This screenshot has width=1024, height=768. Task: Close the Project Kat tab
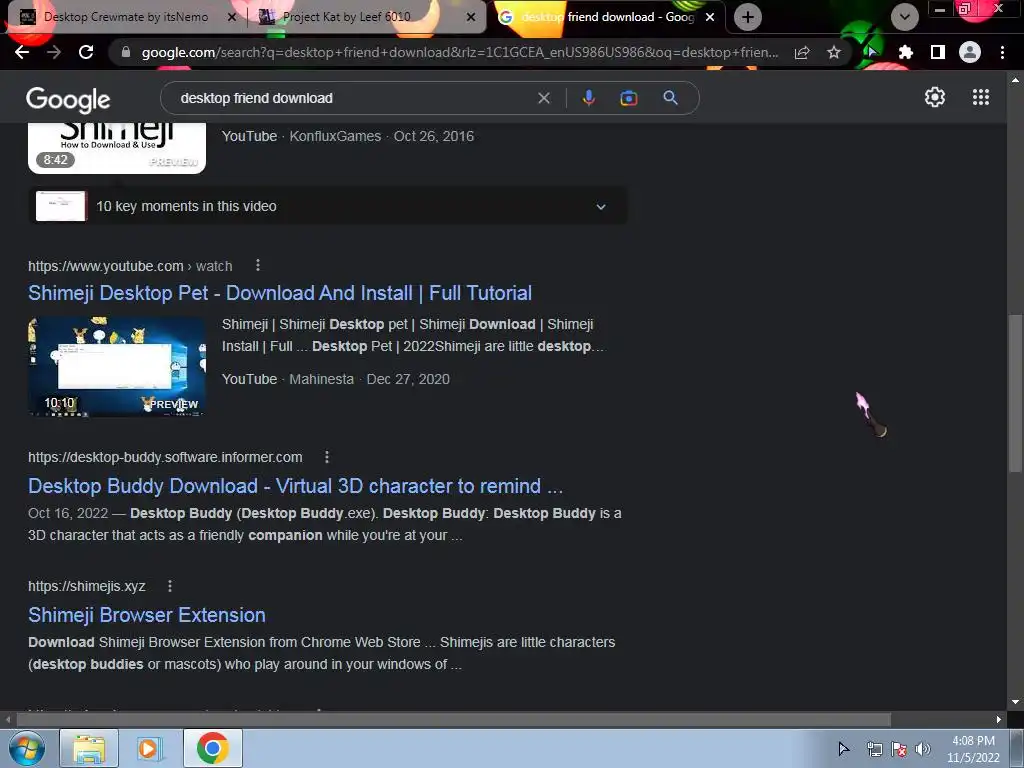pyautogui.click(x=471, y=17)
